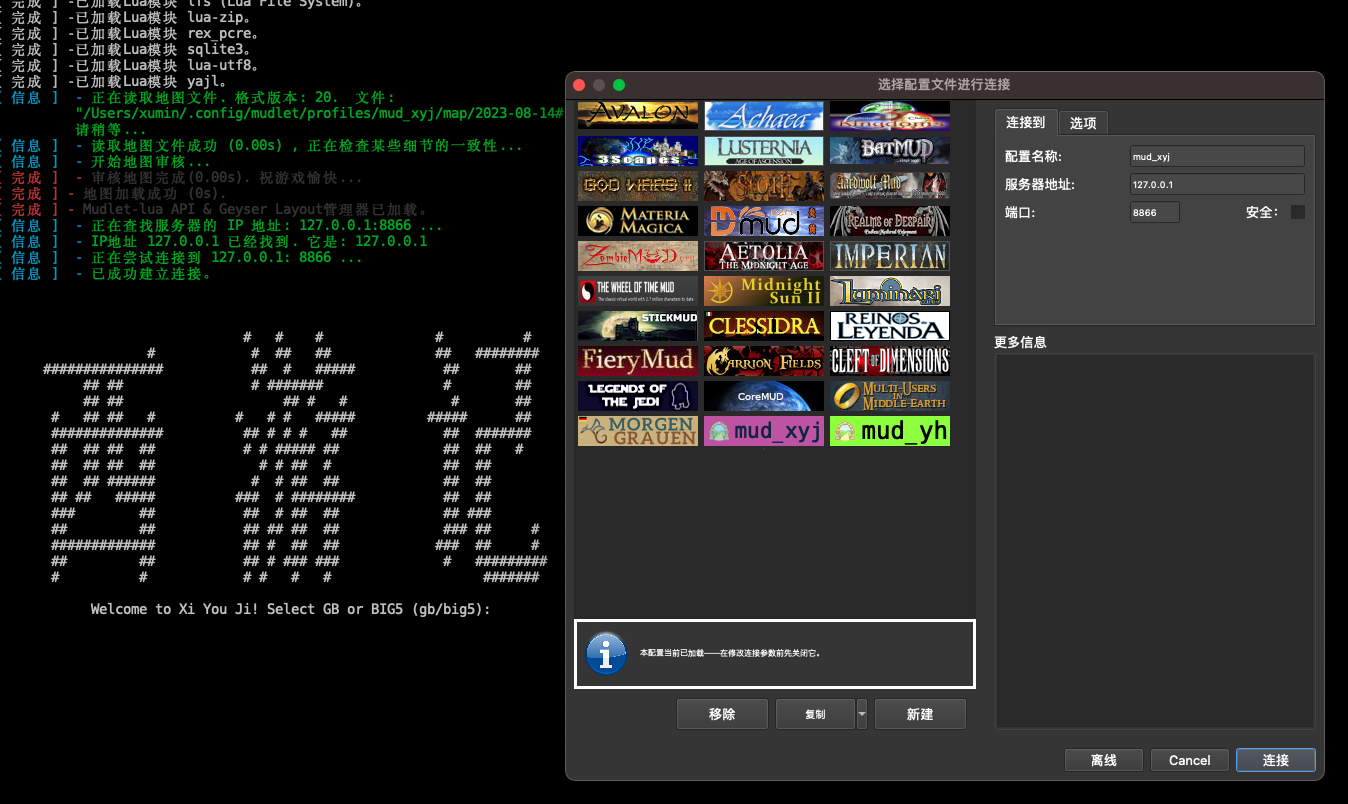Pick the BatMUD profile
This screenshot has width=1348, height=804.
click(890, 151)
